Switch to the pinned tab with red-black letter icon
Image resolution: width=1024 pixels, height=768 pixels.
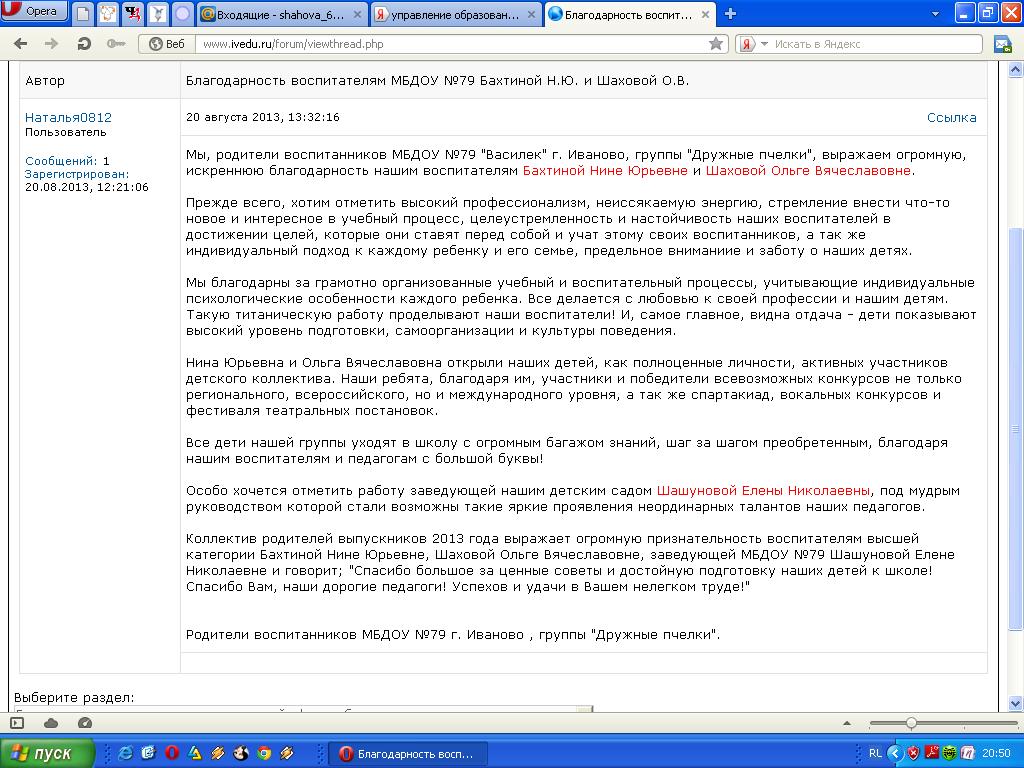pyautogui.click(x=133, y=14)
